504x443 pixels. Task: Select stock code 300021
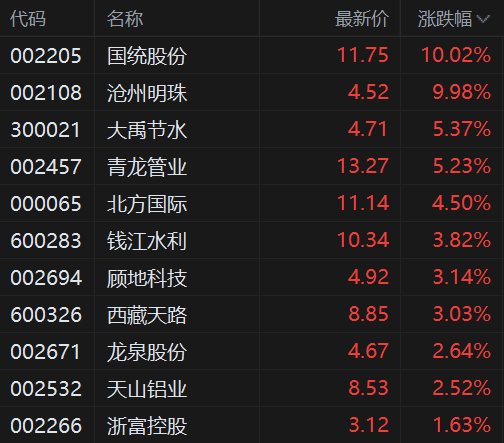45,130
